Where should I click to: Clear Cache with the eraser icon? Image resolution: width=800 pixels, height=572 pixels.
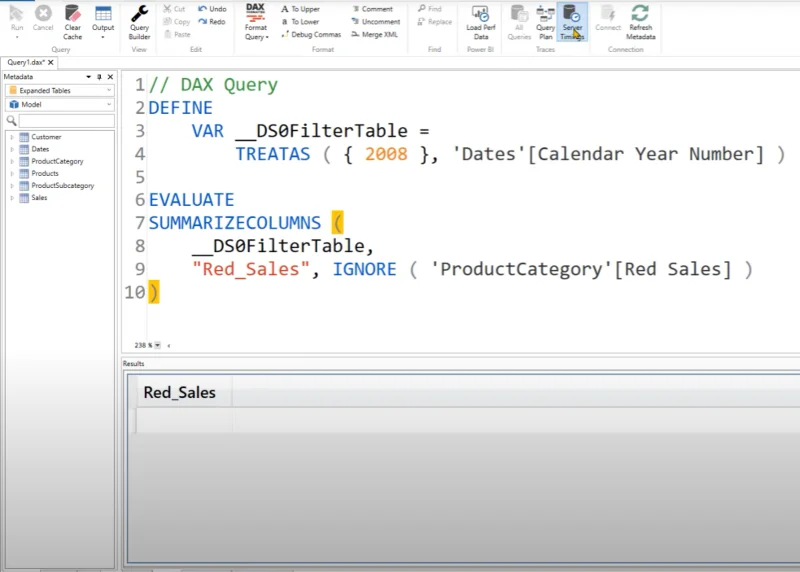(x=72, y=22)
